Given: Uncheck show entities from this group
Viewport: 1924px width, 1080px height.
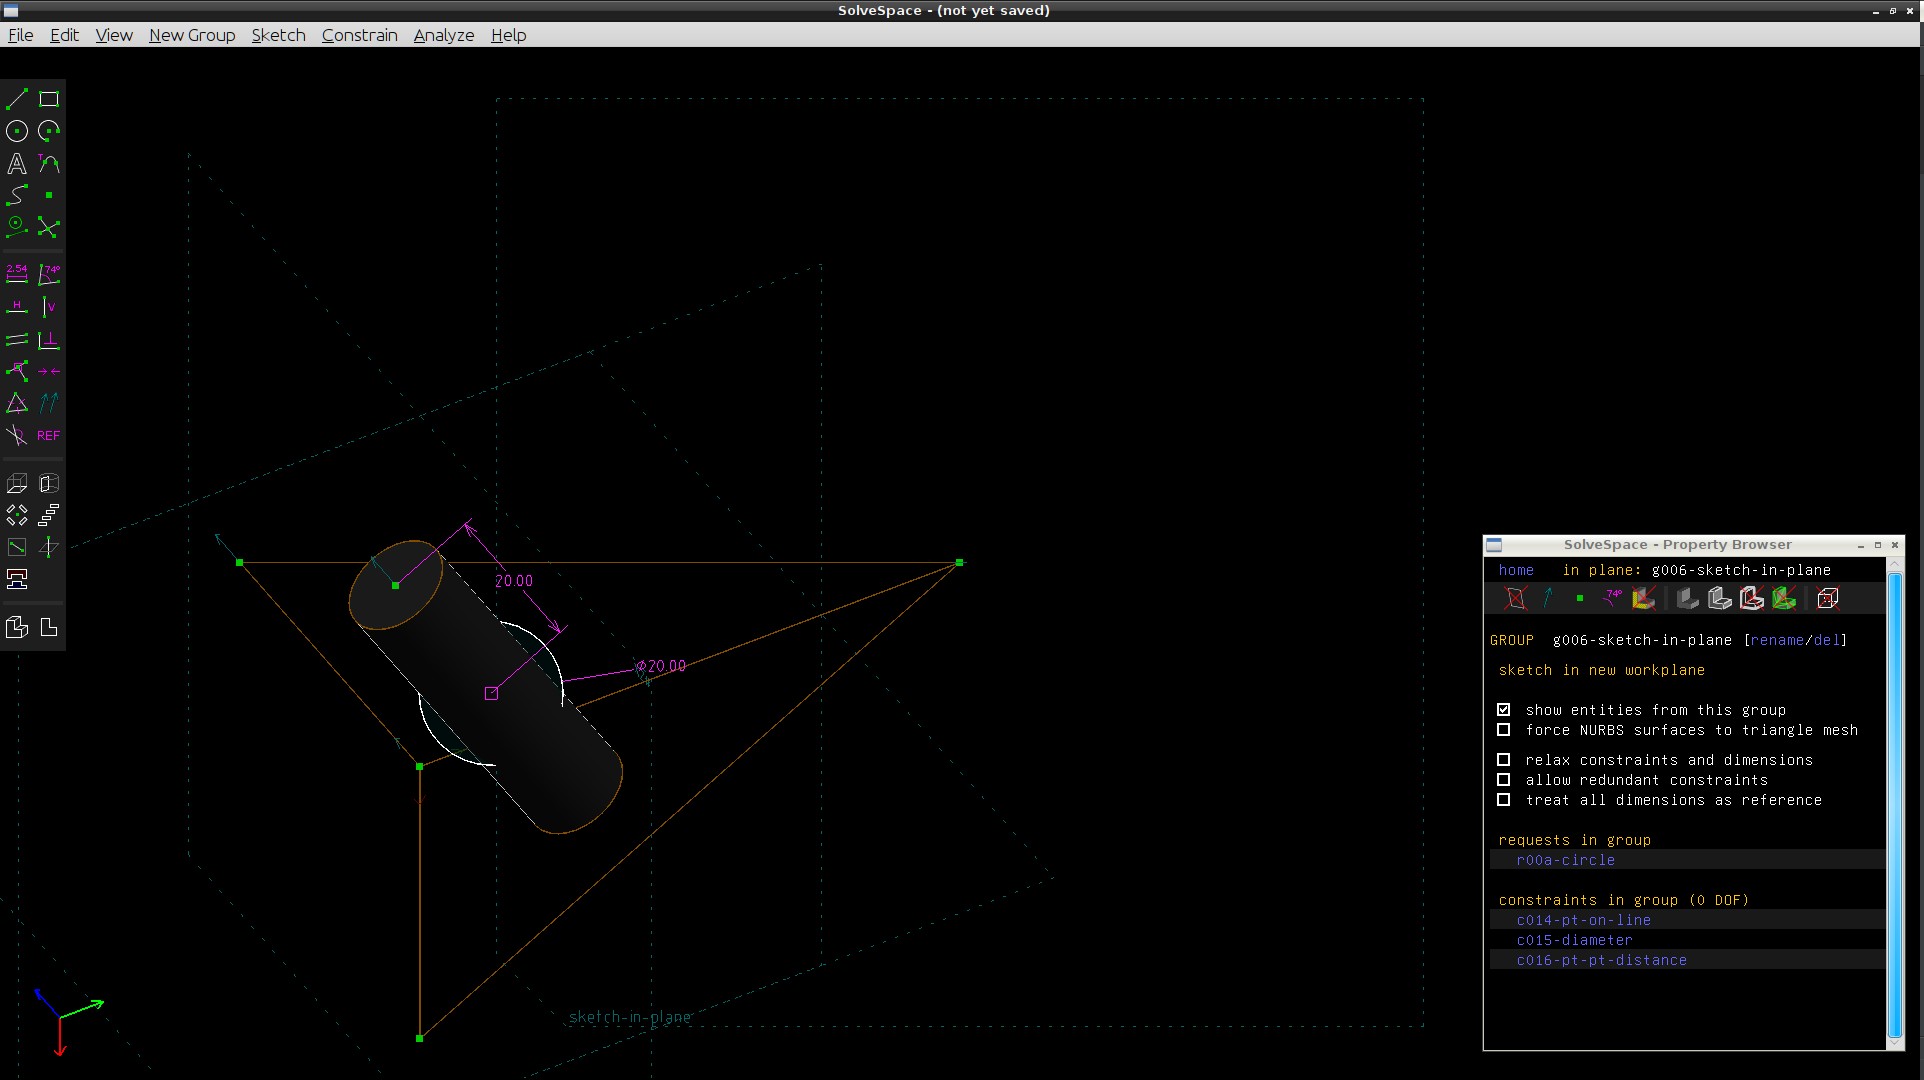Looking at the screenshot, I should 1503,710.
